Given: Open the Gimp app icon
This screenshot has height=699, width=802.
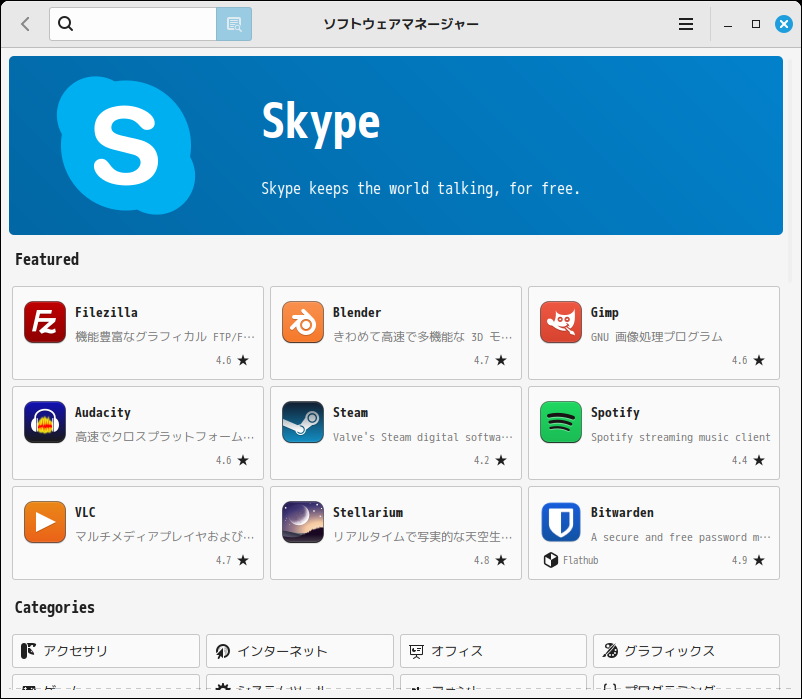Looking at the screenshot, I should (561, 322).
